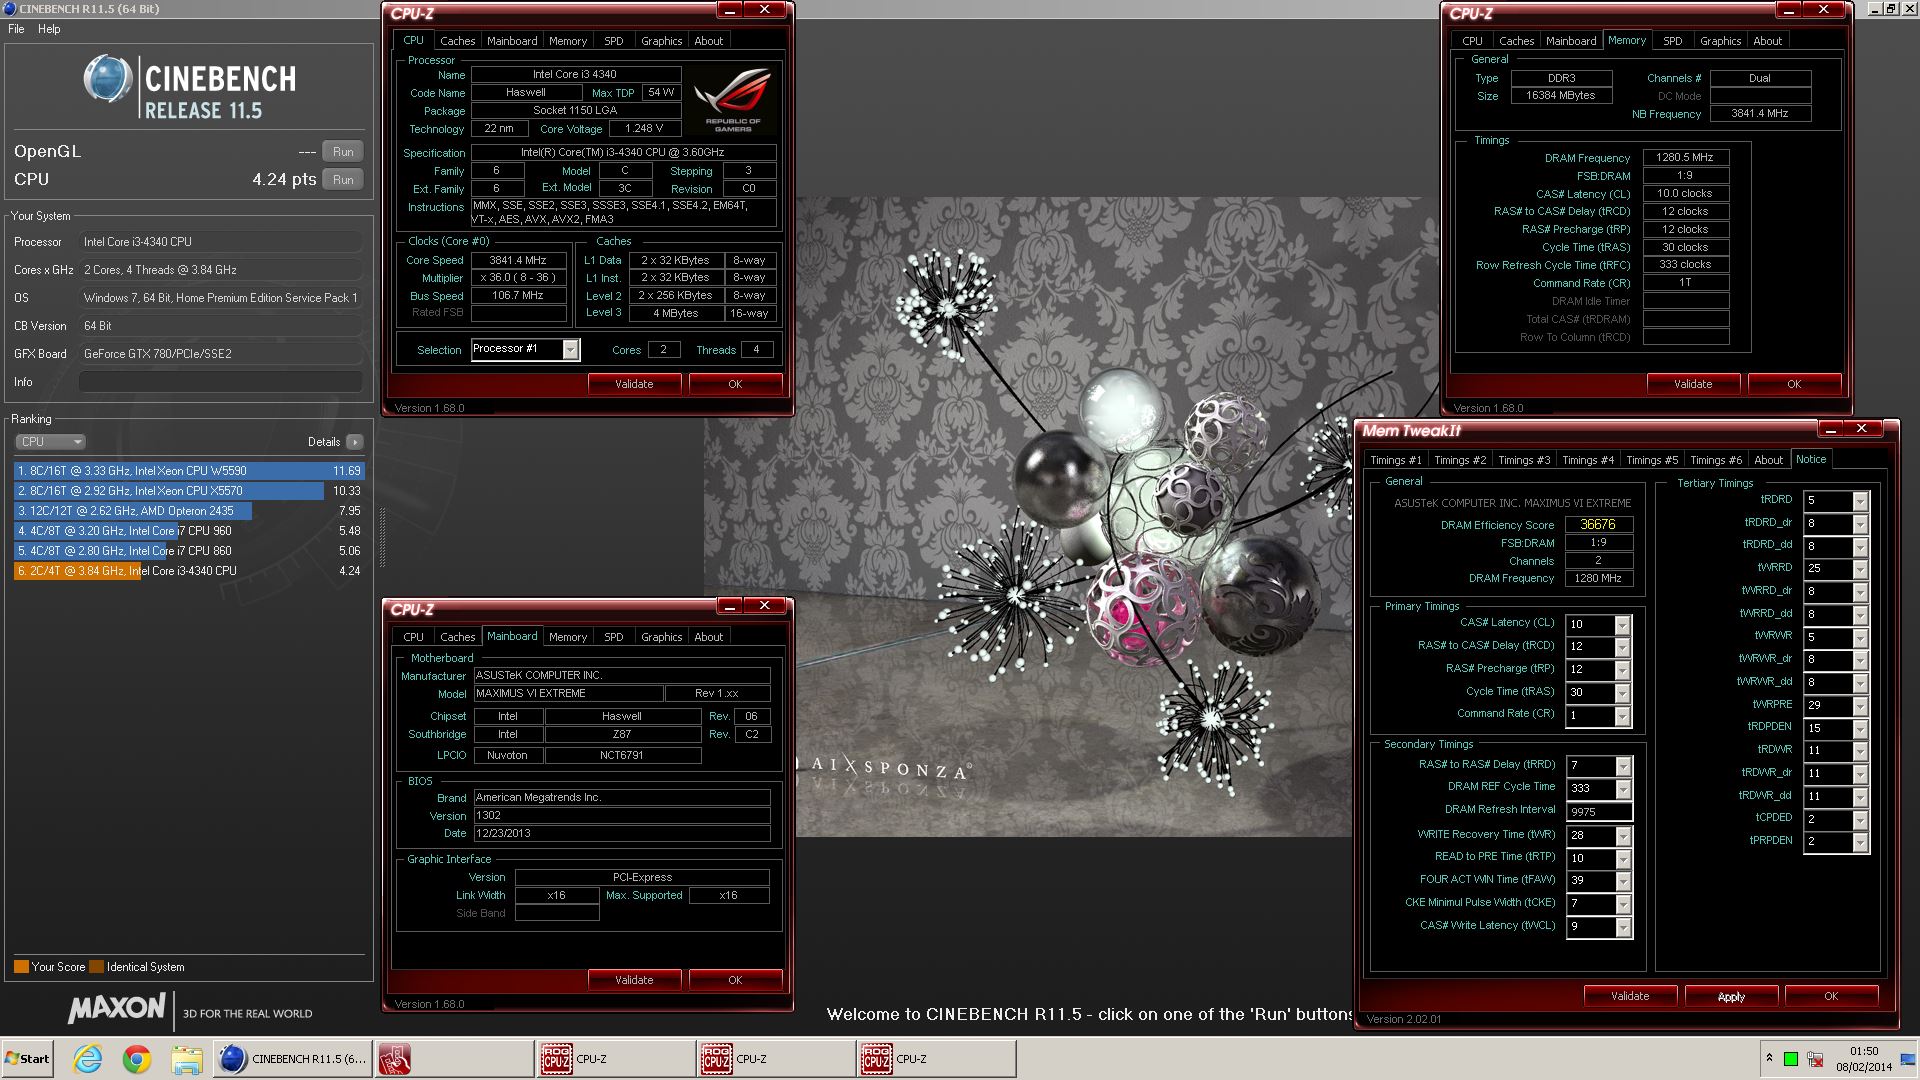Run the OpenGL benchmark
This screenshot has width=1920, height=1080.
click(x=343, y=152)
